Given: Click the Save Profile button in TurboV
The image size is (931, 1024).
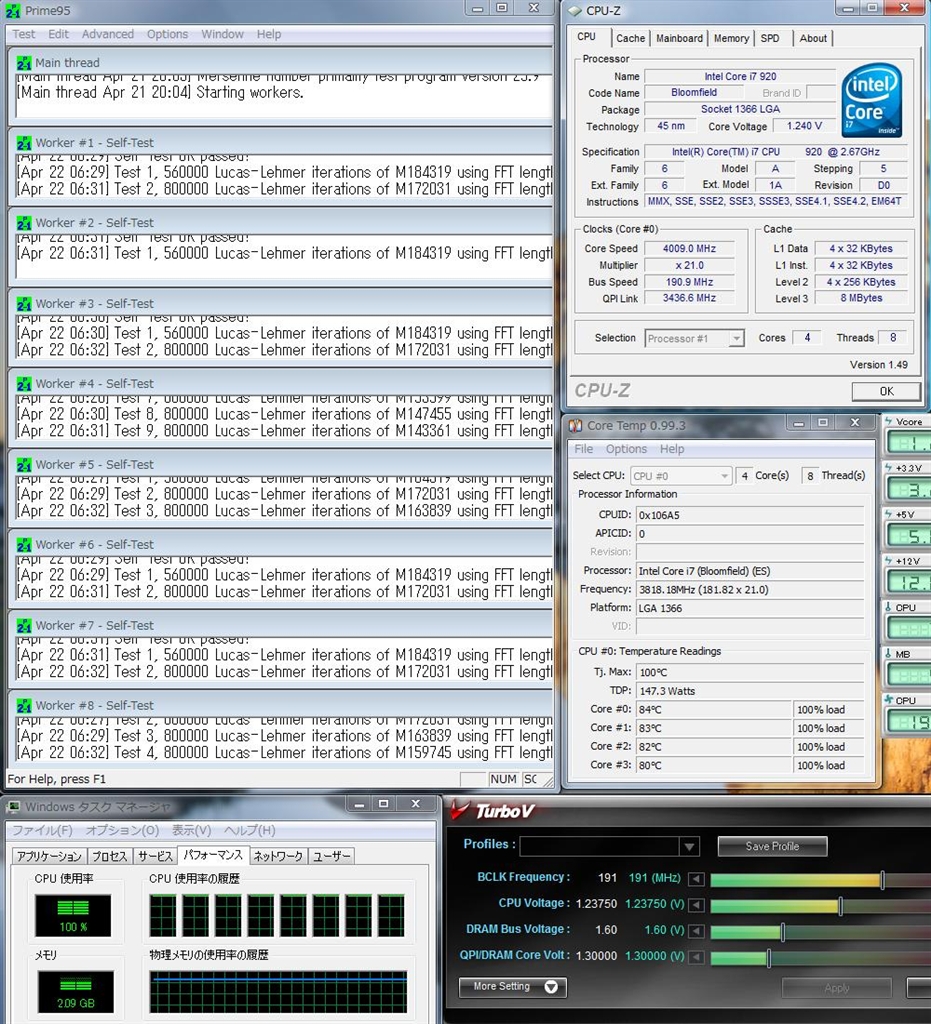Looking at the screenshot, I should click(x=772, y=846).
